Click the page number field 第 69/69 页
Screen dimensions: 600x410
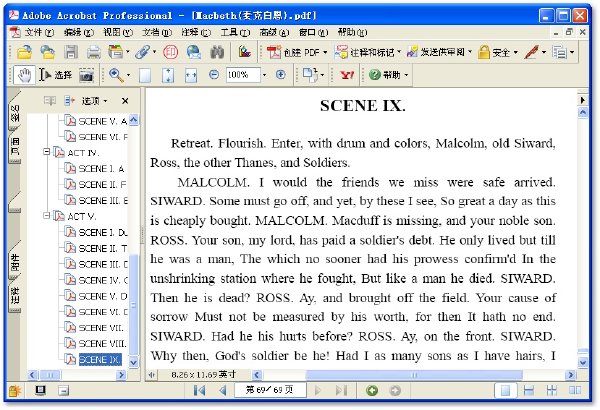click(x=270, y=390)
